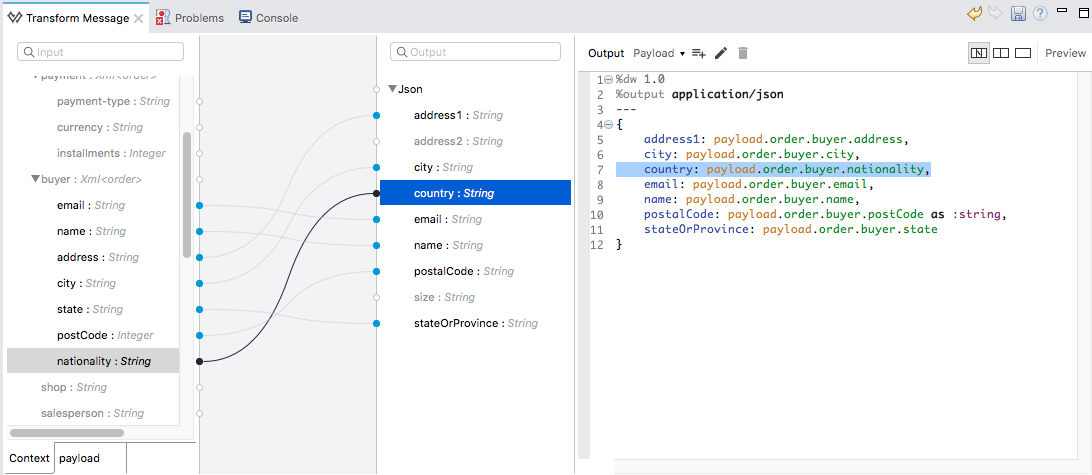Viewport: 1092px width, 475px height.
Task: Click the add new target icon
Action: point(699,53)
